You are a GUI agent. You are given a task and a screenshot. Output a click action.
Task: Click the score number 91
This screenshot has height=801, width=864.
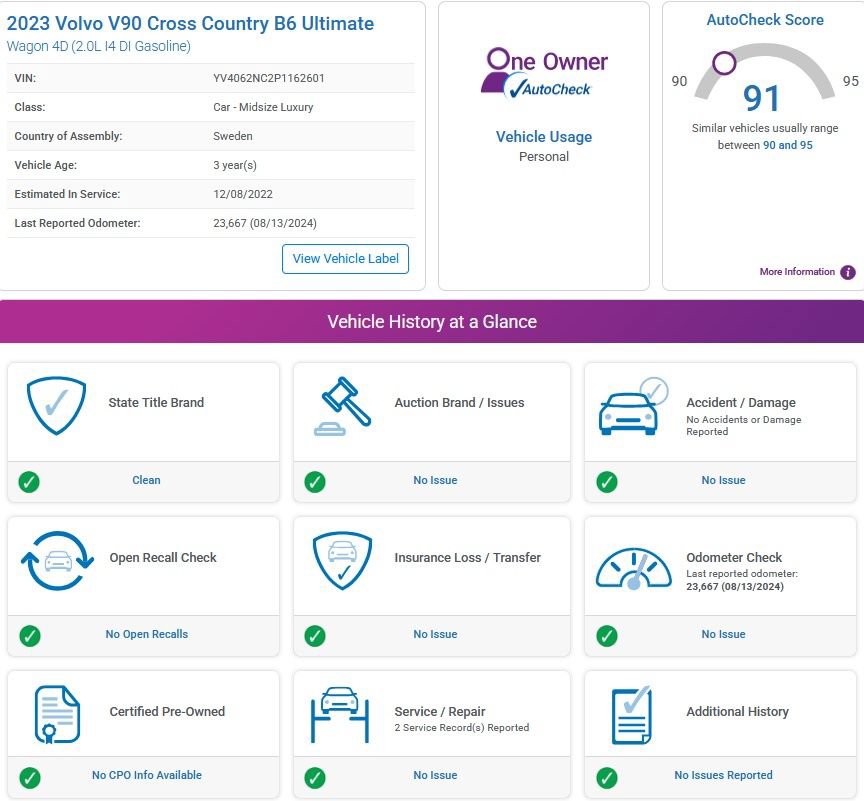pos(762,99)
